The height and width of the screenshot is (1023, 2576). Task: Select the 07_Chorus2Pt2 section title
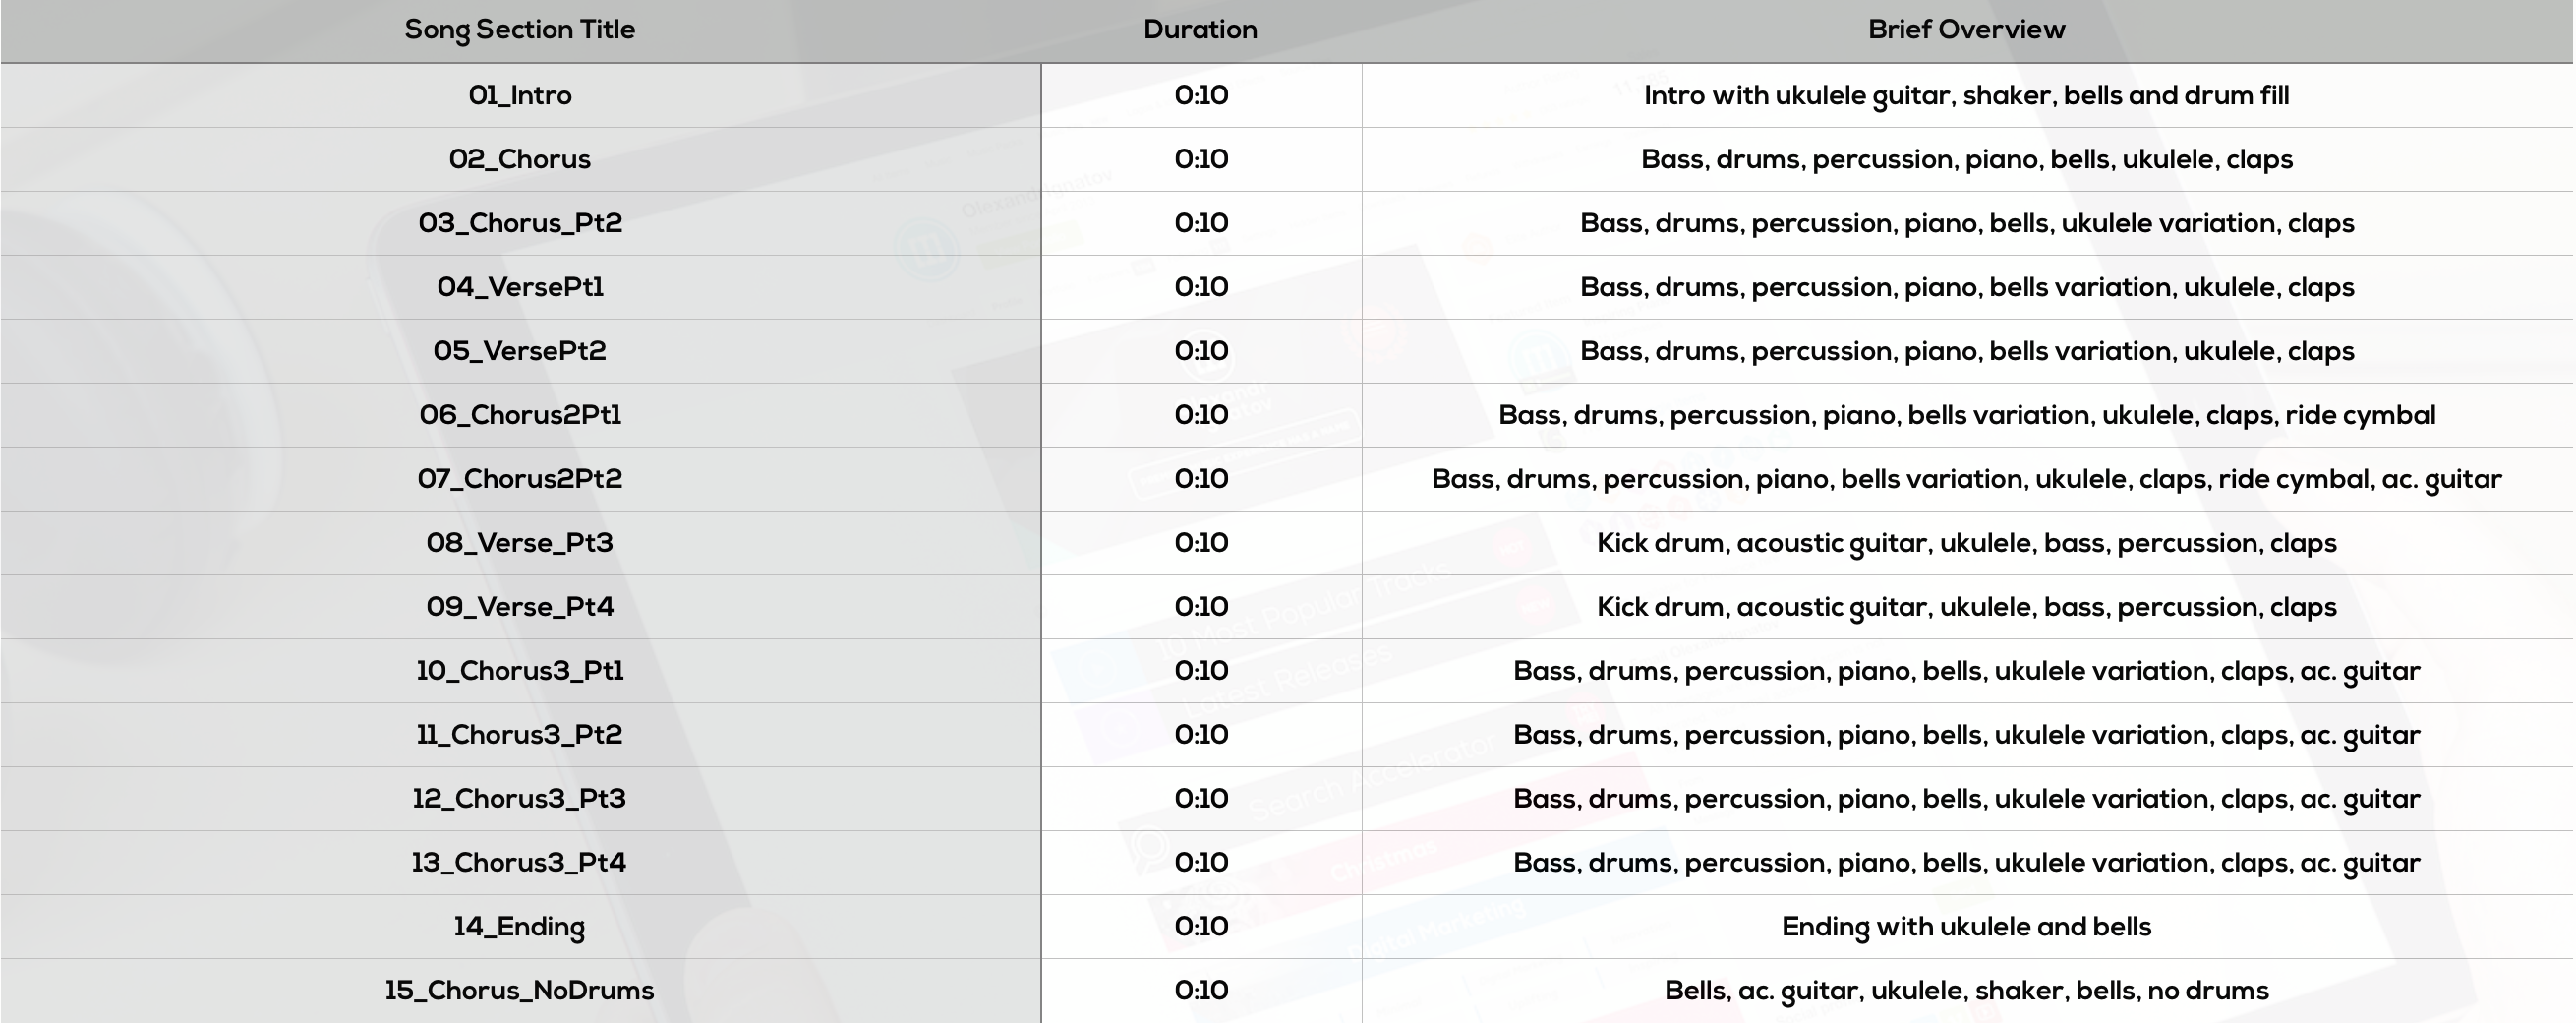click(520, 479)
